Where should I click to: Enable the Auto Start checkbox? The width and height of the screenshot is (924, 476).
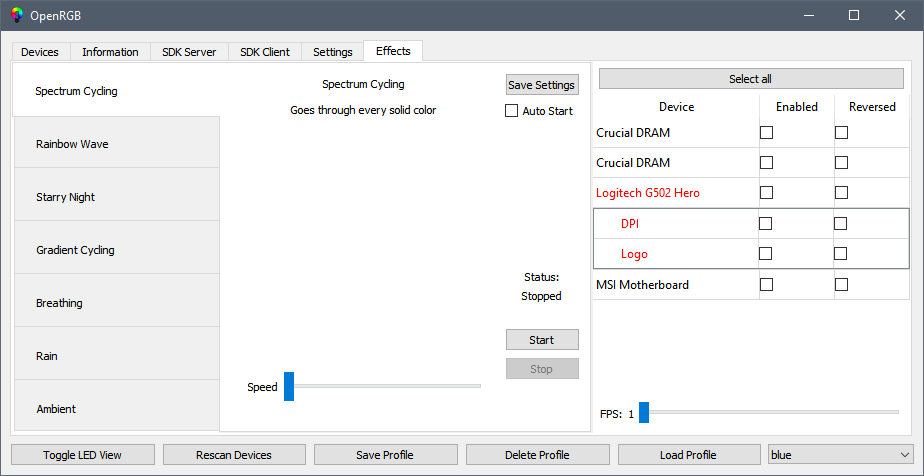[512, 111]
